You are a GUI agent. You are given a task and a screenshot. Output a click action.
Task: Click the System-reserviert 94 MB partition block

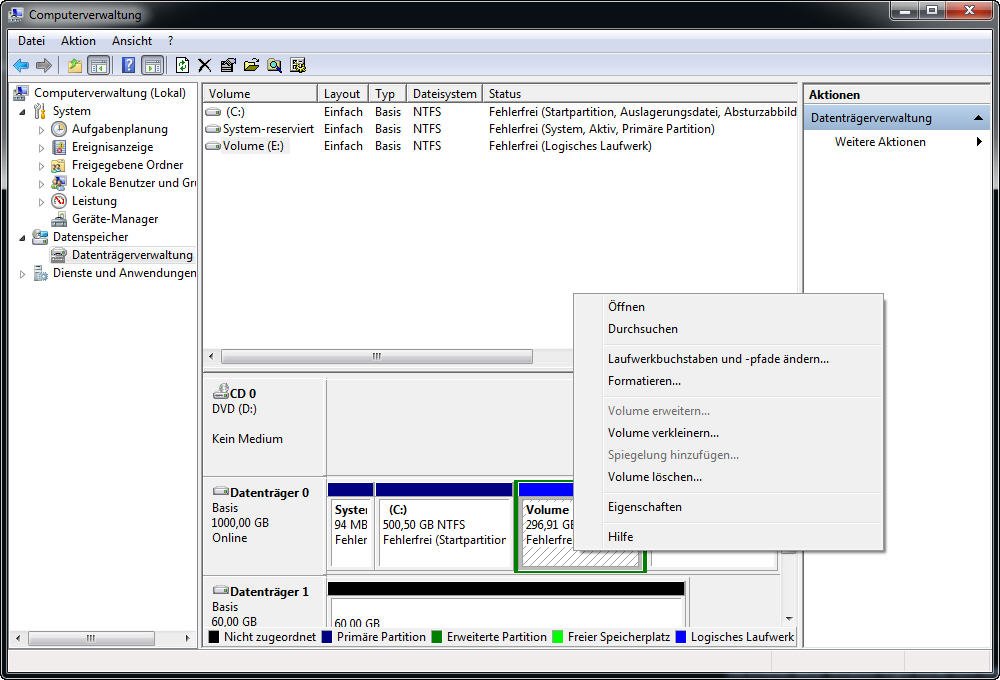pyautogui.click(x=350, y=525)
